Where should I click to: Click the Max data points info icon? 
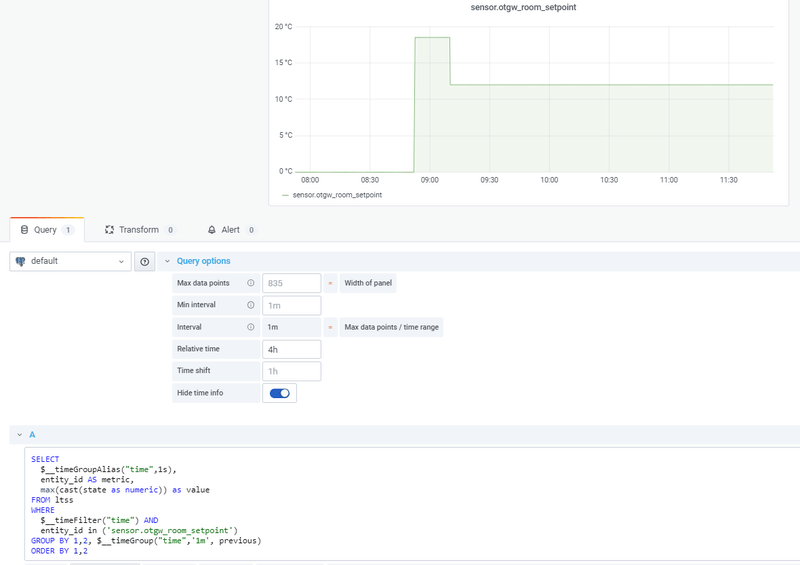pos(250,283)
